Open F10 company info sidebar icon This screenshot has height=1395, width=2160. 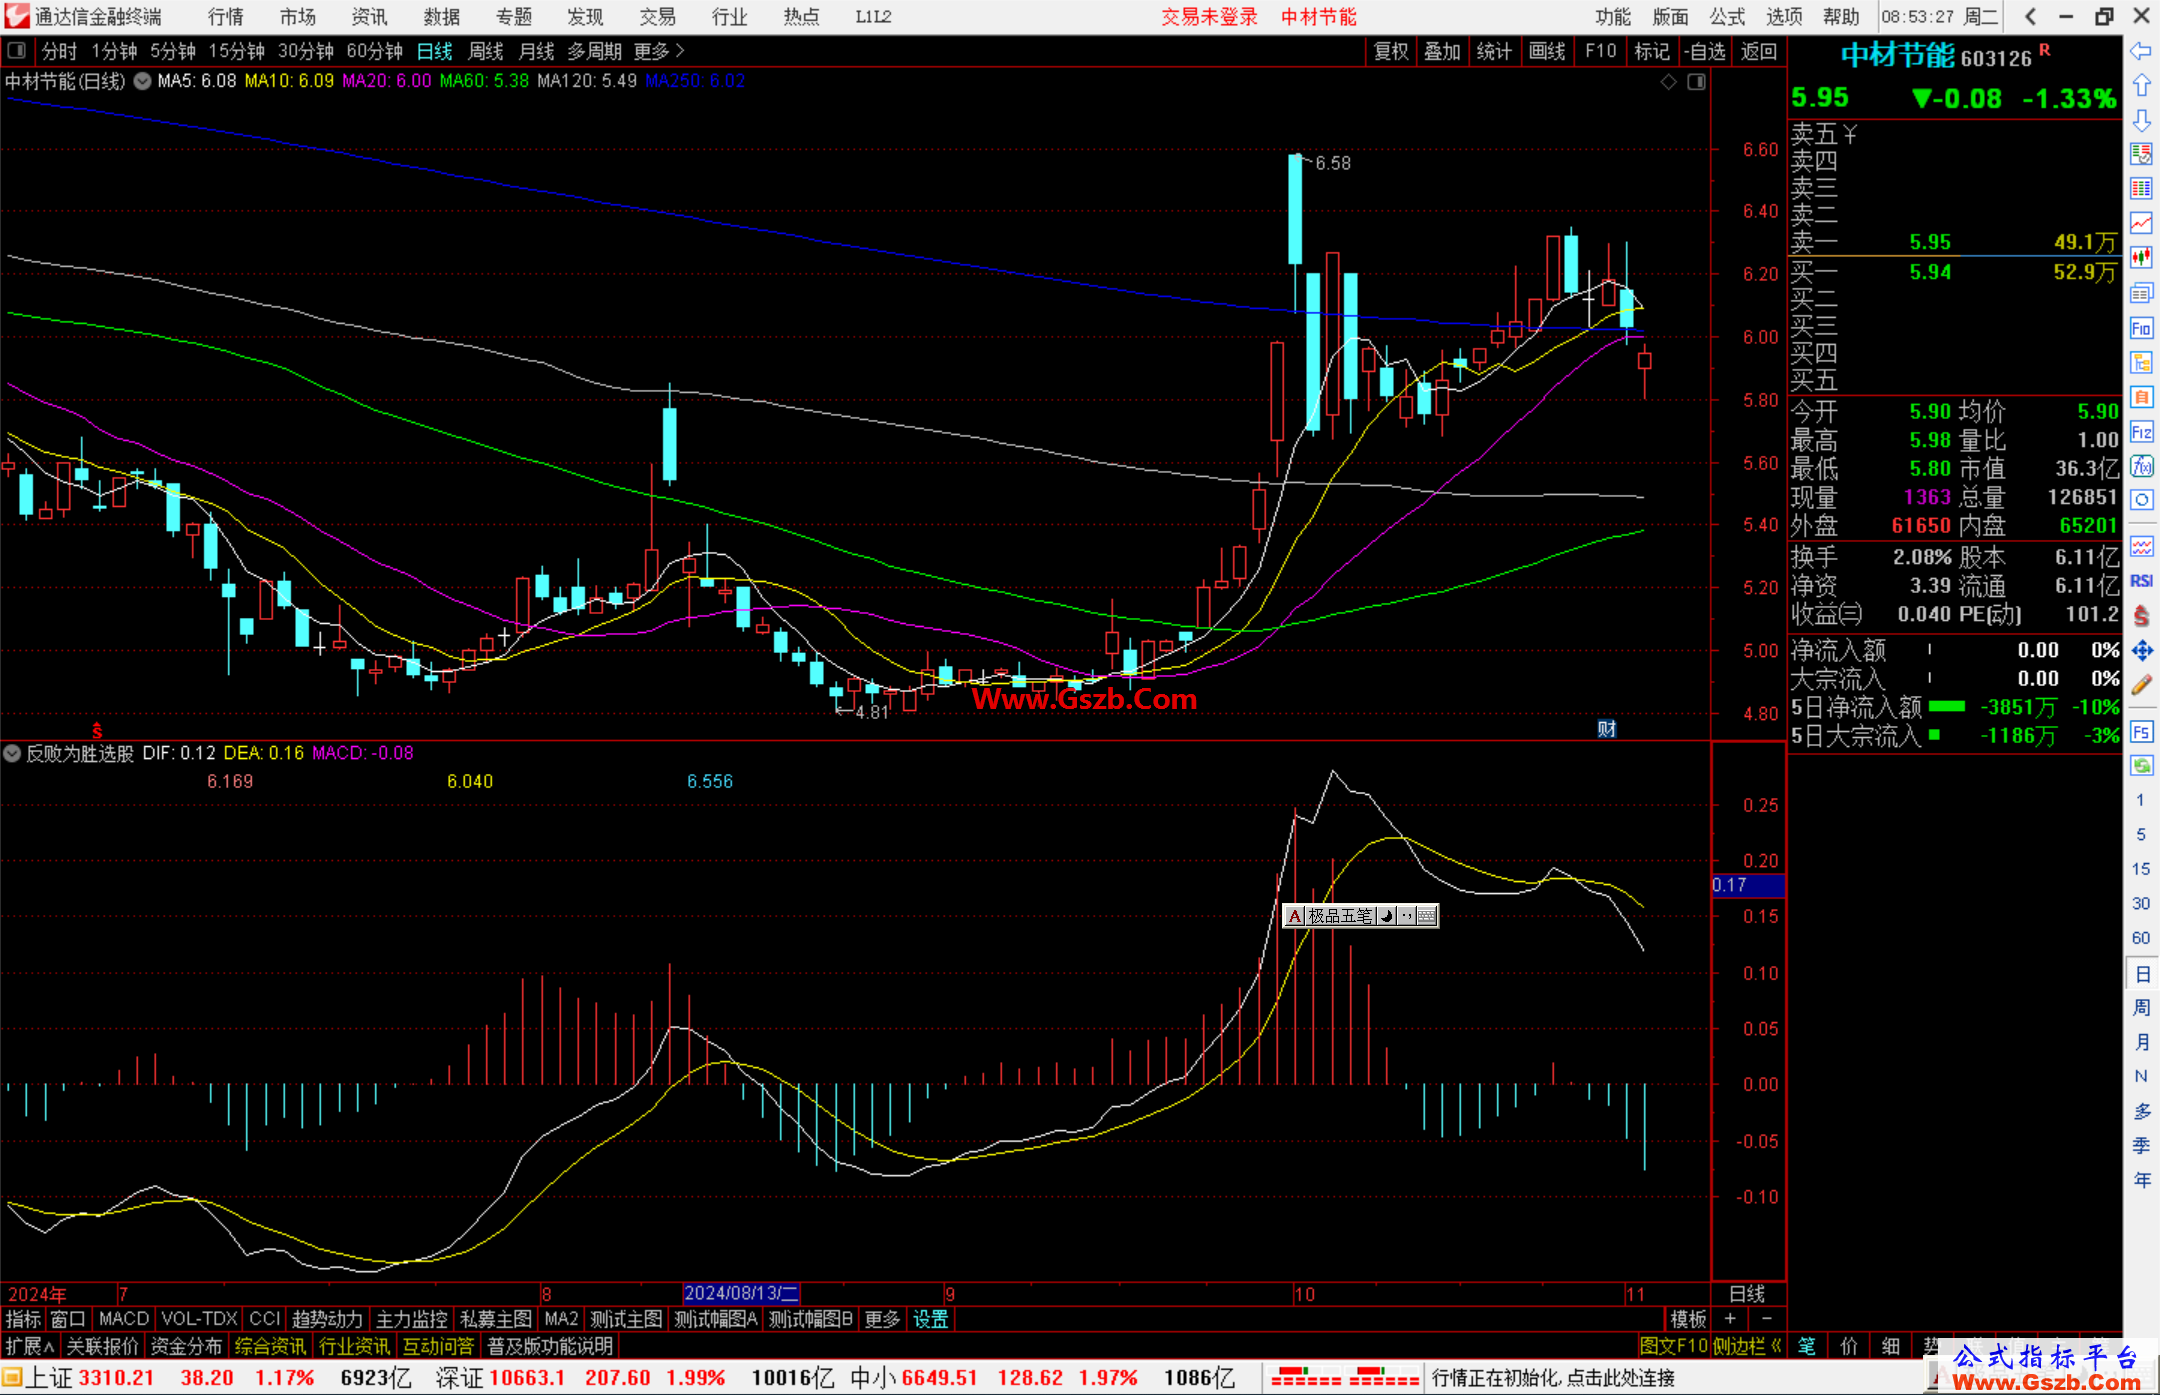tap(2141, 328)
